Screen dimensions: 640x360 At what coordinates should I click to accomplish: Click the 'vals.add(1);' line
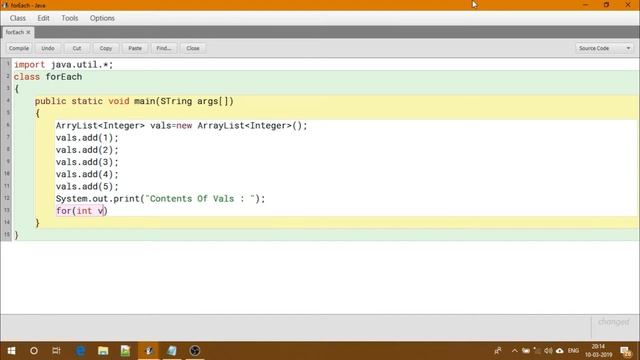pos(87,138)
